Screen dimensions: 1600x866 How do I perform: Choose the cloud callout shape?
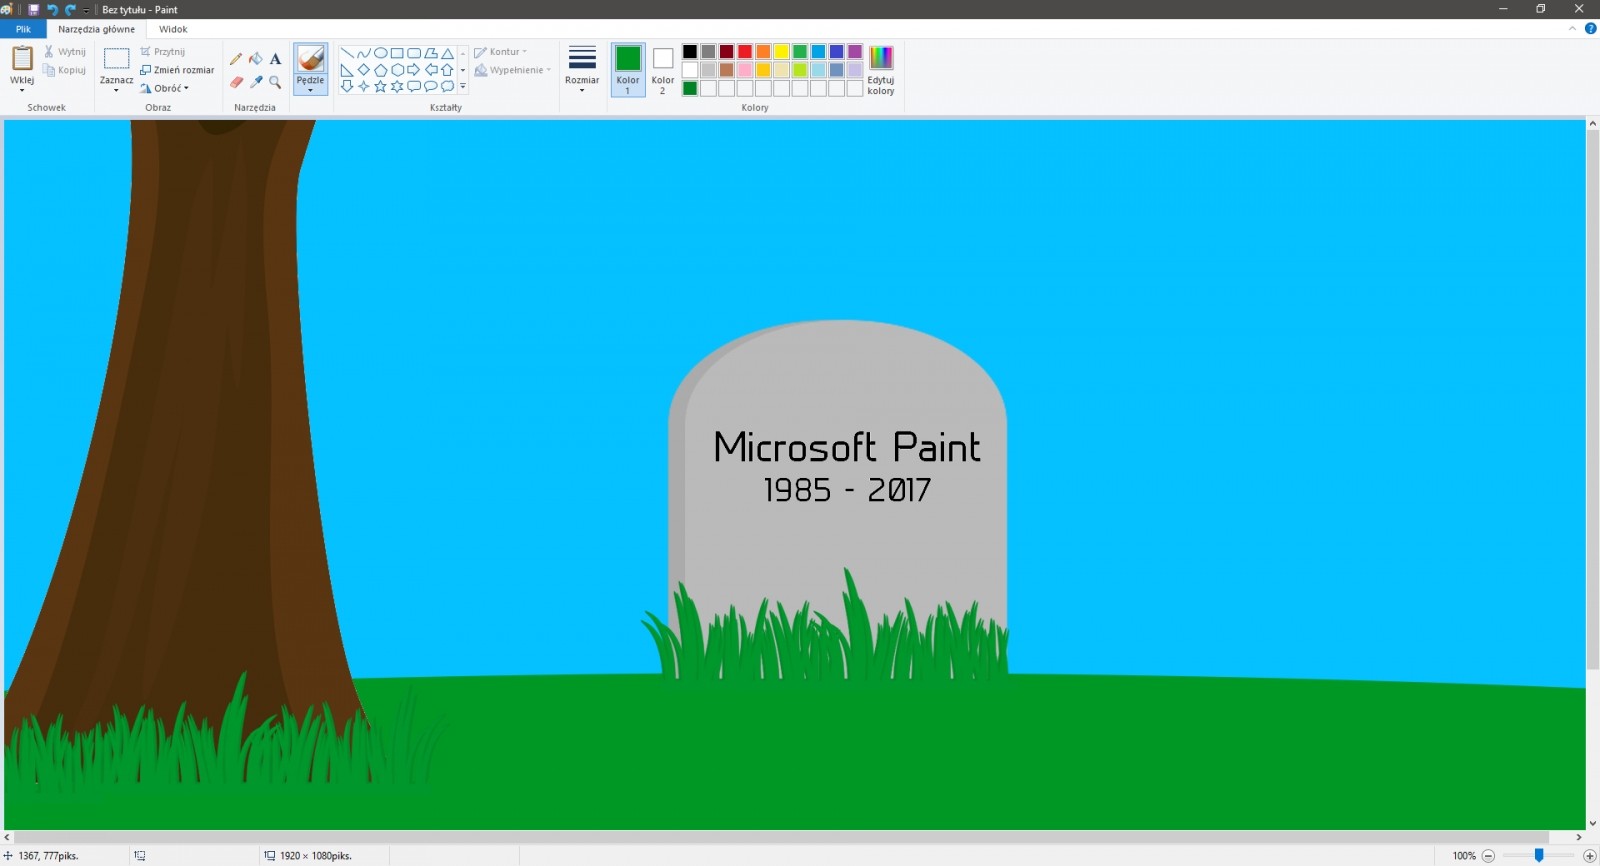point(448,86)
